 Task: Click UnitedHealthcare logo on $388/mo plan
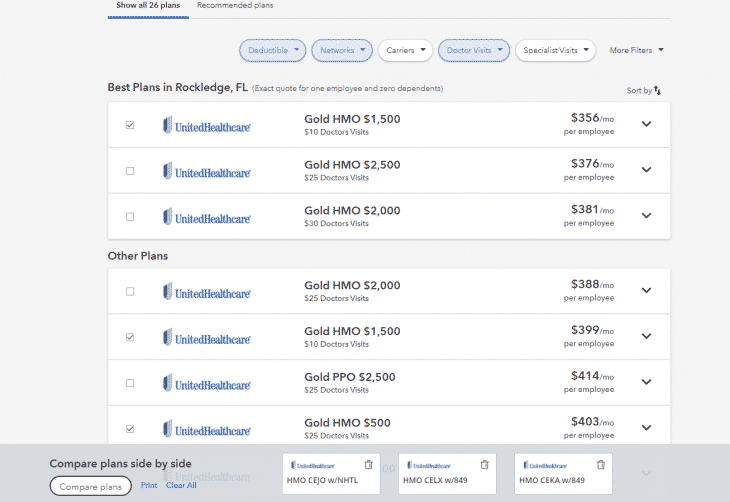click(207, 292)
